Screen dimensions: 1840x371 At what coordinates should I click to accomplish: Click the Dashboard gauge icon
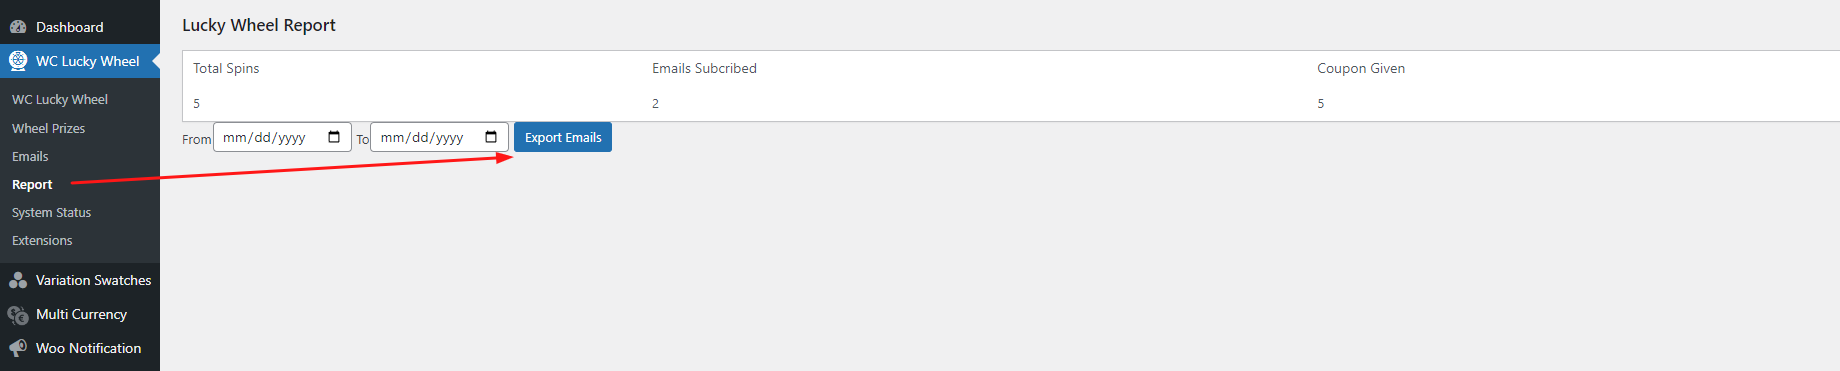[18, 27]
